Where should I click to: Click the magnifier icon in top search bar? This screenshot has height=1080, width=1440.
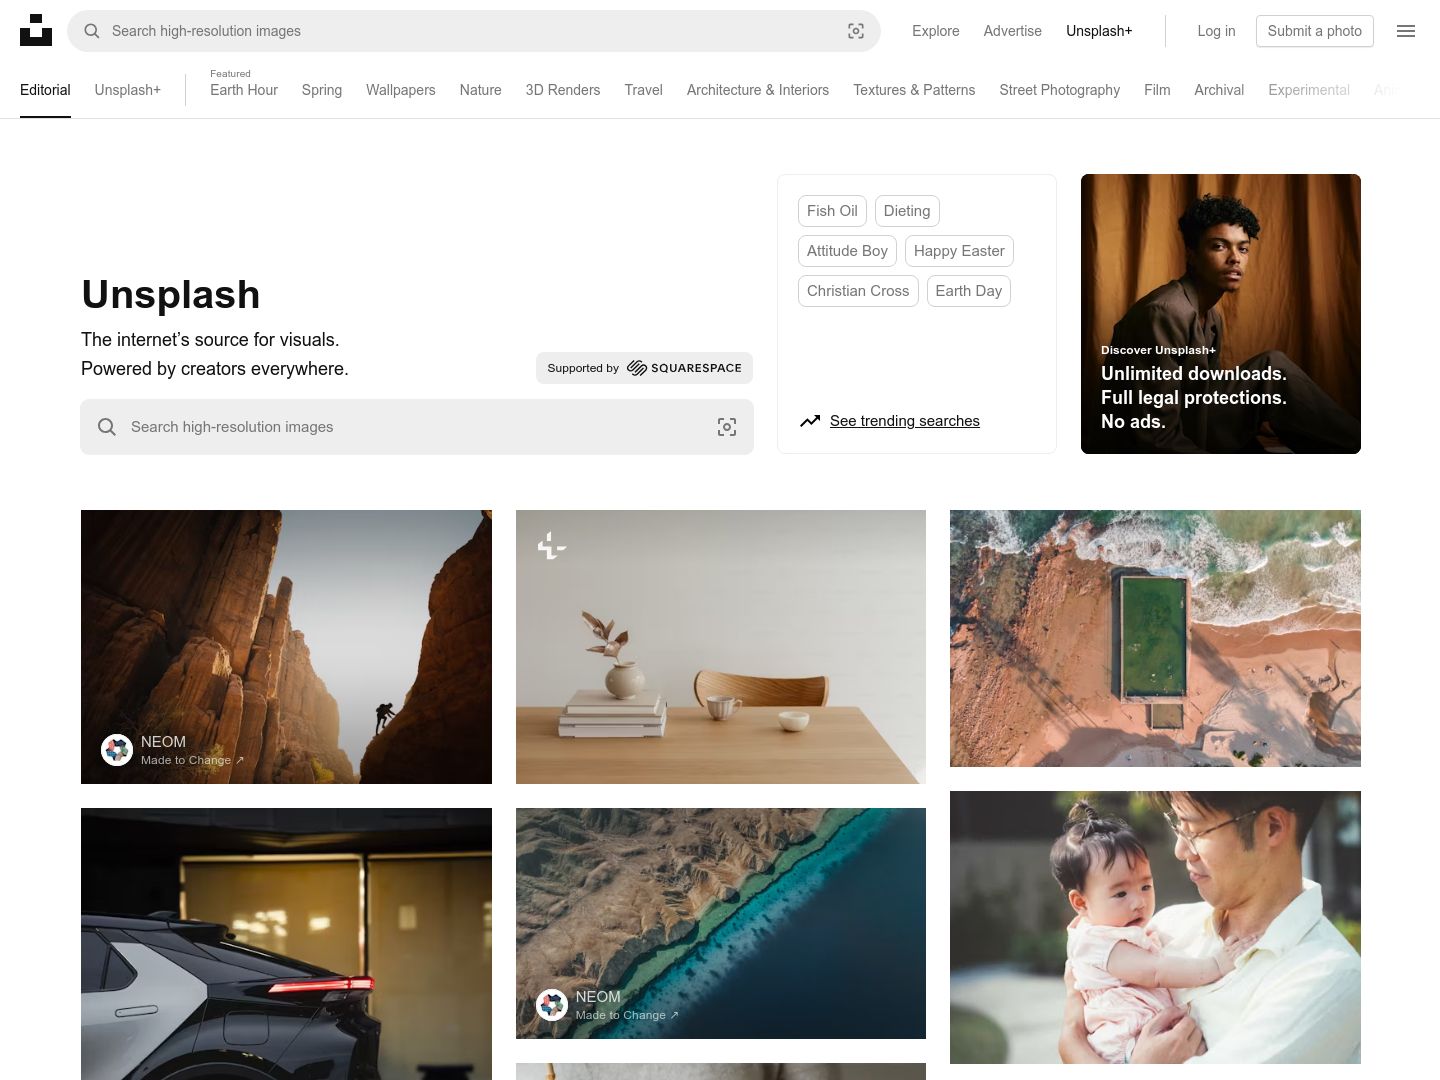[91, 31]
